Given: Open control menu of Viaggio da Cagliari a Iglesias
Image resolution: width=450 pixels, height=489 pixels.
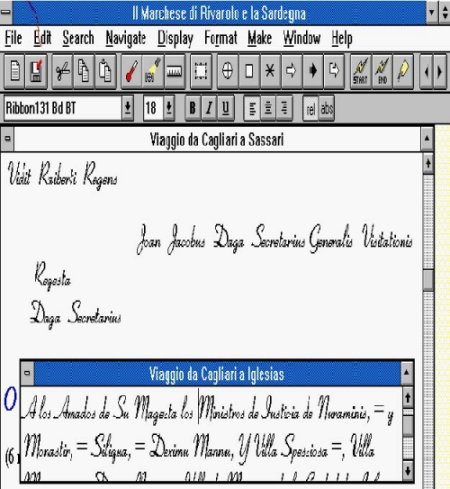Looking at the screenshot, I should pos(27,373).
